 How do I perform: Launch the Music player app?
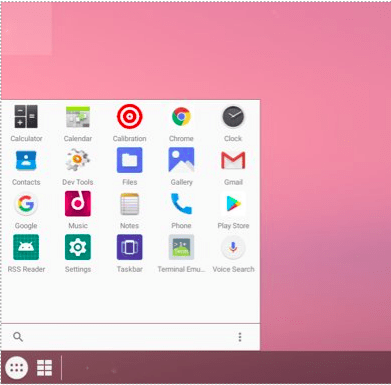(x=78, y=204)
